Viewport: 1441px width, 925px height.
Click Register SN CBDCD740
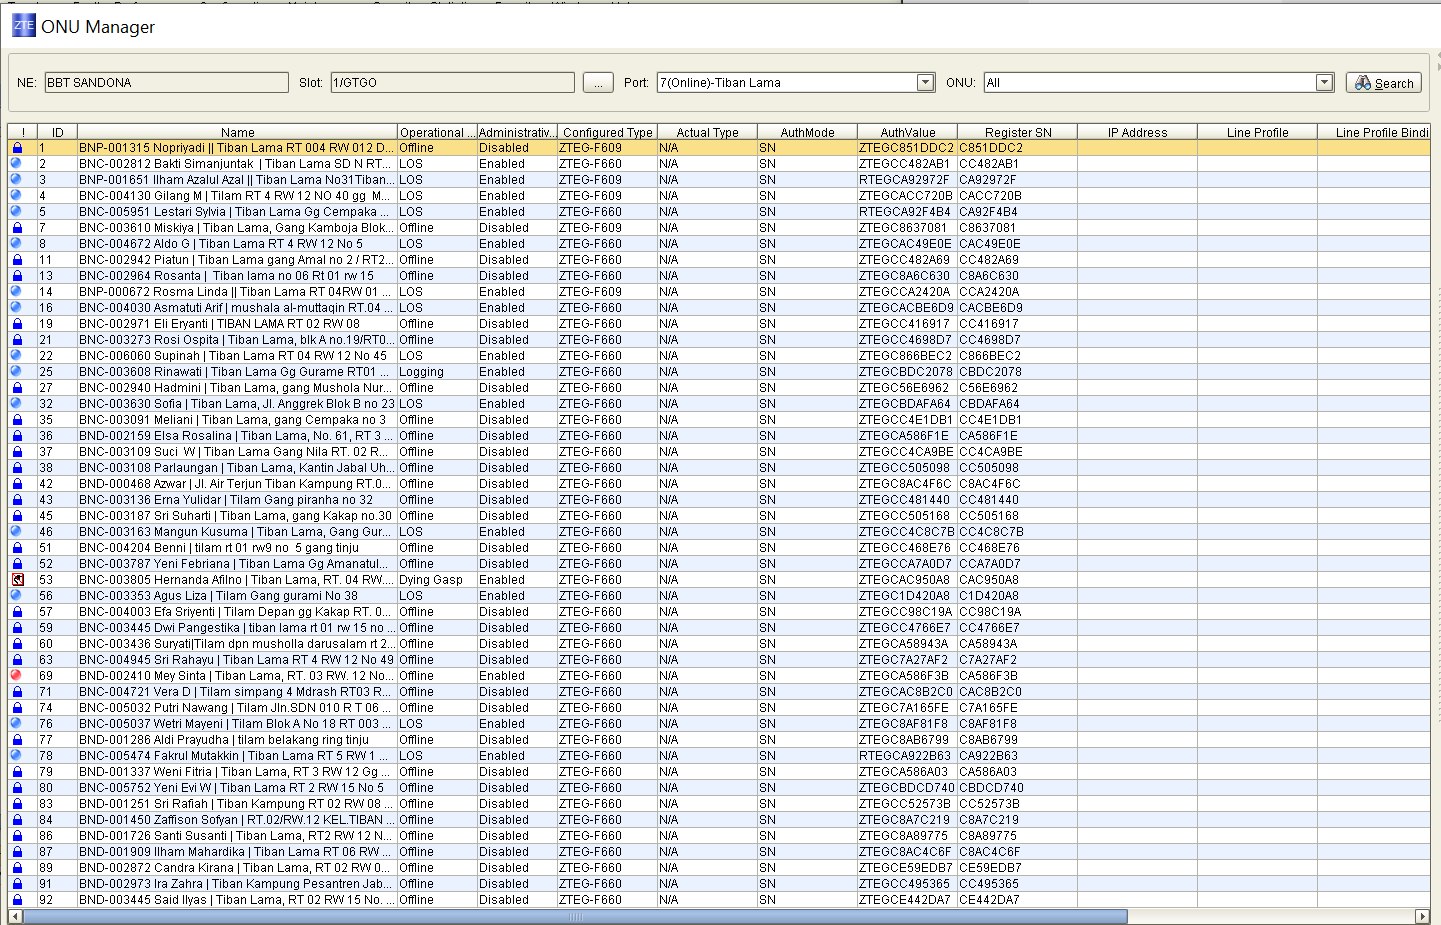click(x=1017, y=788)
